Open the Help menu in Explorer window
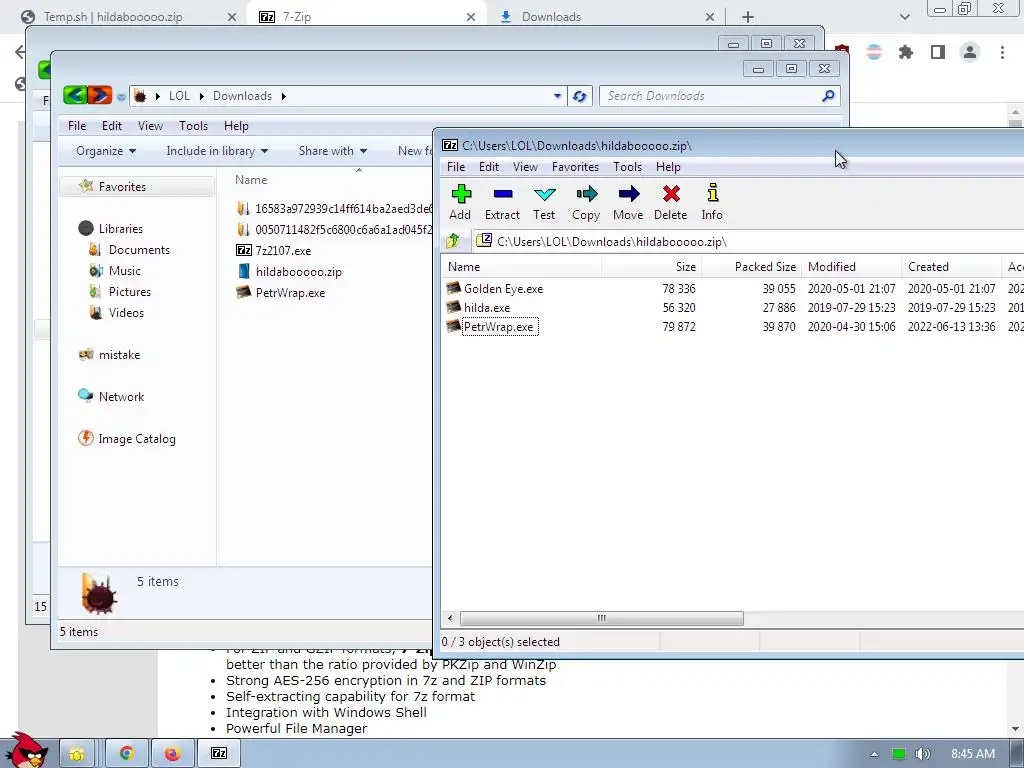This screenshot has width=1024, height=768. (236, 126)
